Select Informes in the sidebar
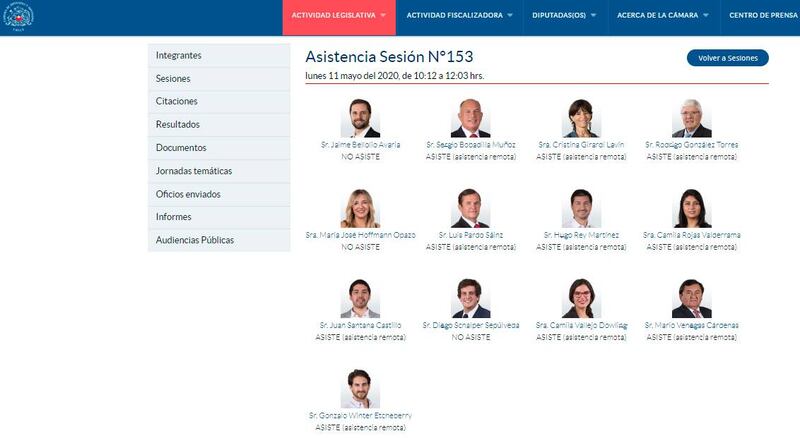 pyautogui.click(x=219, y=217)
